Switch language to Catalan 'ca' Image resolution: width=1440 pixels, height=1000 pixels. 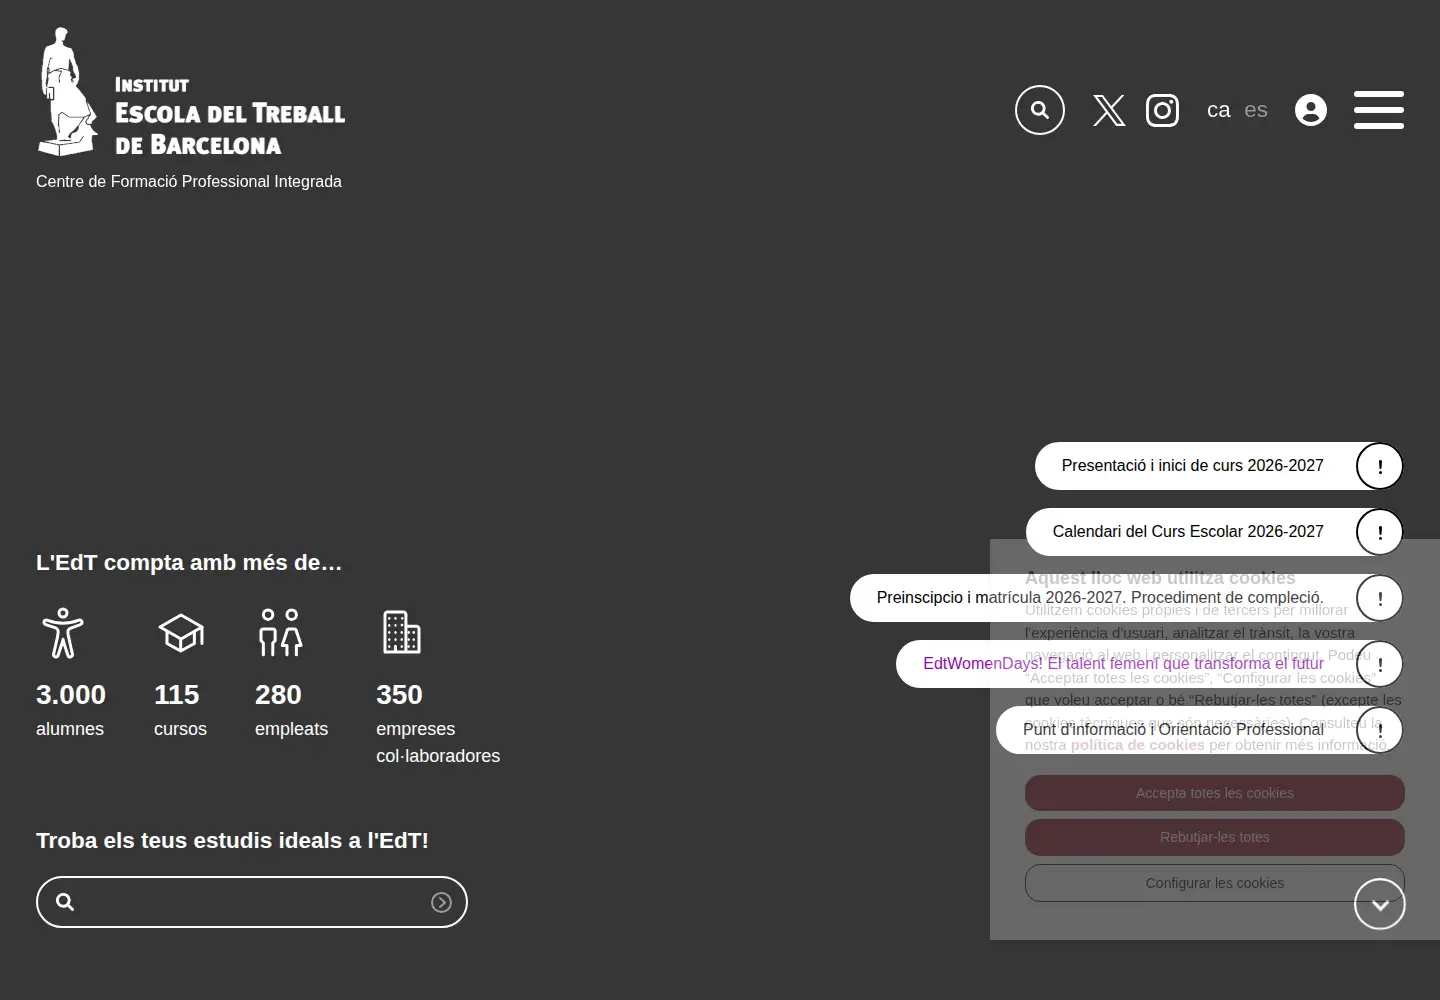pyautogui.click(x=1218, y=110)
